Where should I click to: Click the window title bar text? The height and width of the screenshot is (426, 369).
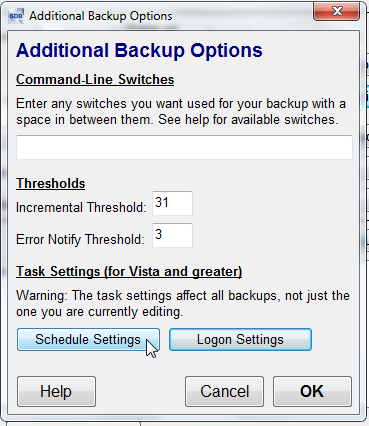pyautogui.click(x=101, y=16)
